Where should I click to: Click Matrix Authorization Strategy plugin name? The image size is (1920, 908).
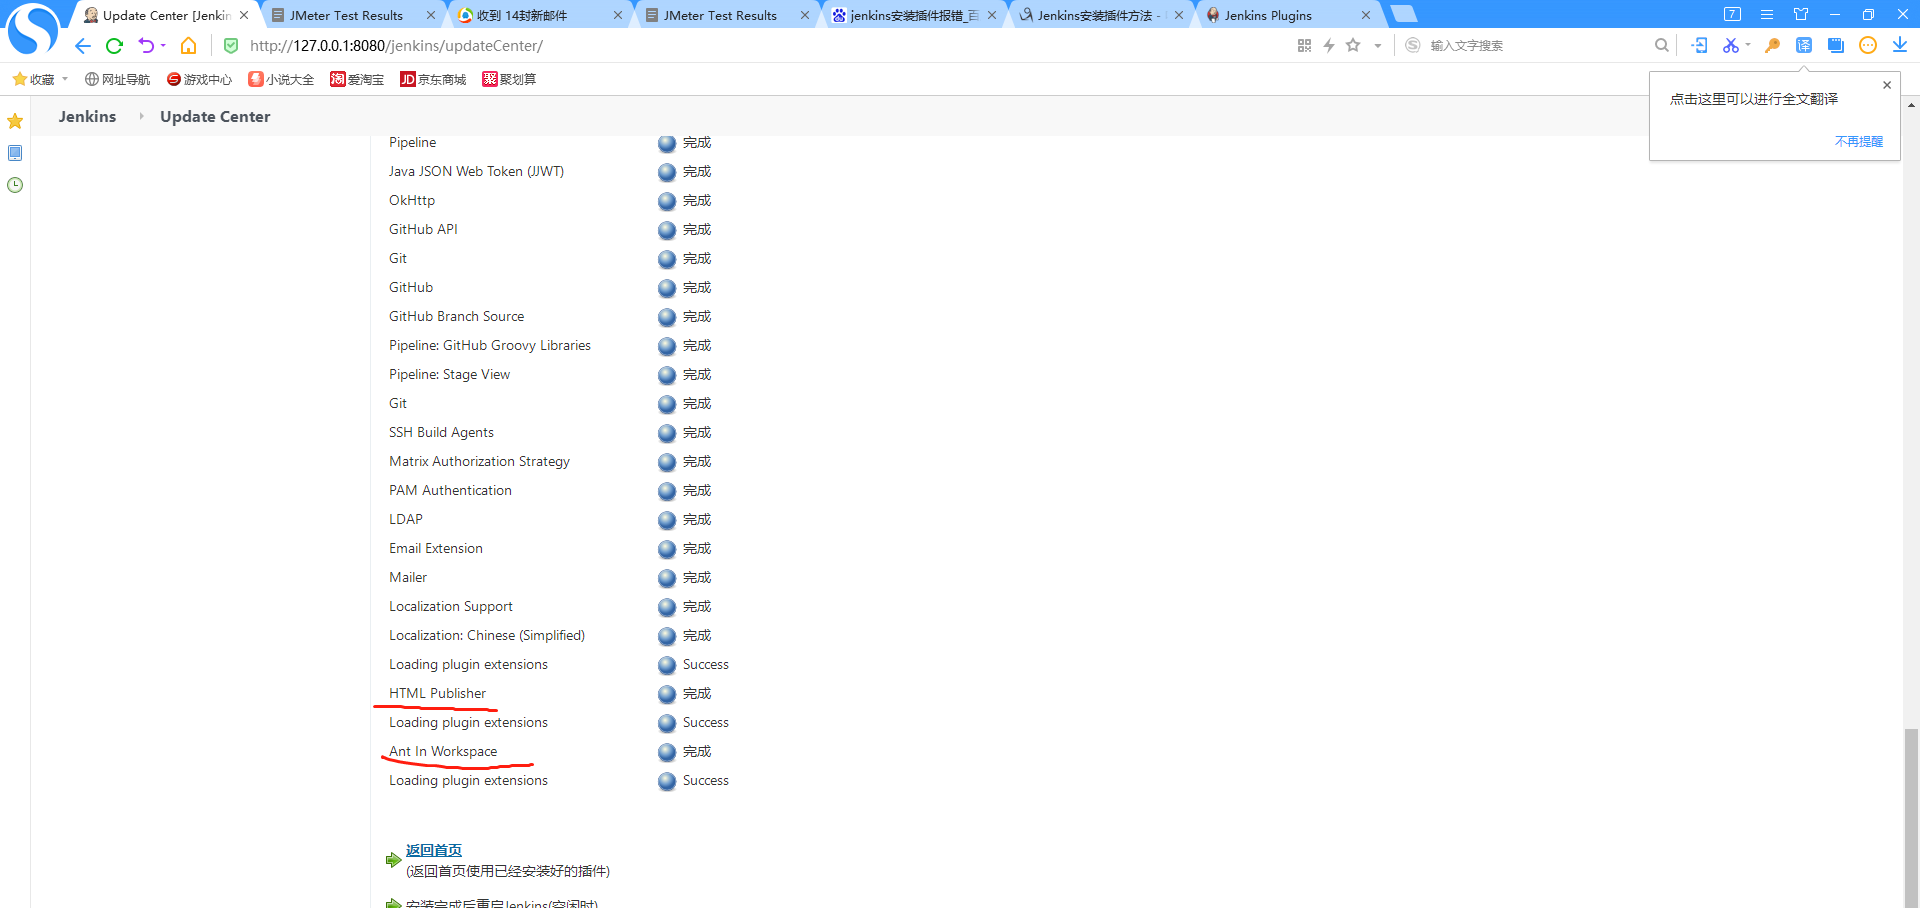coord(479,461)
